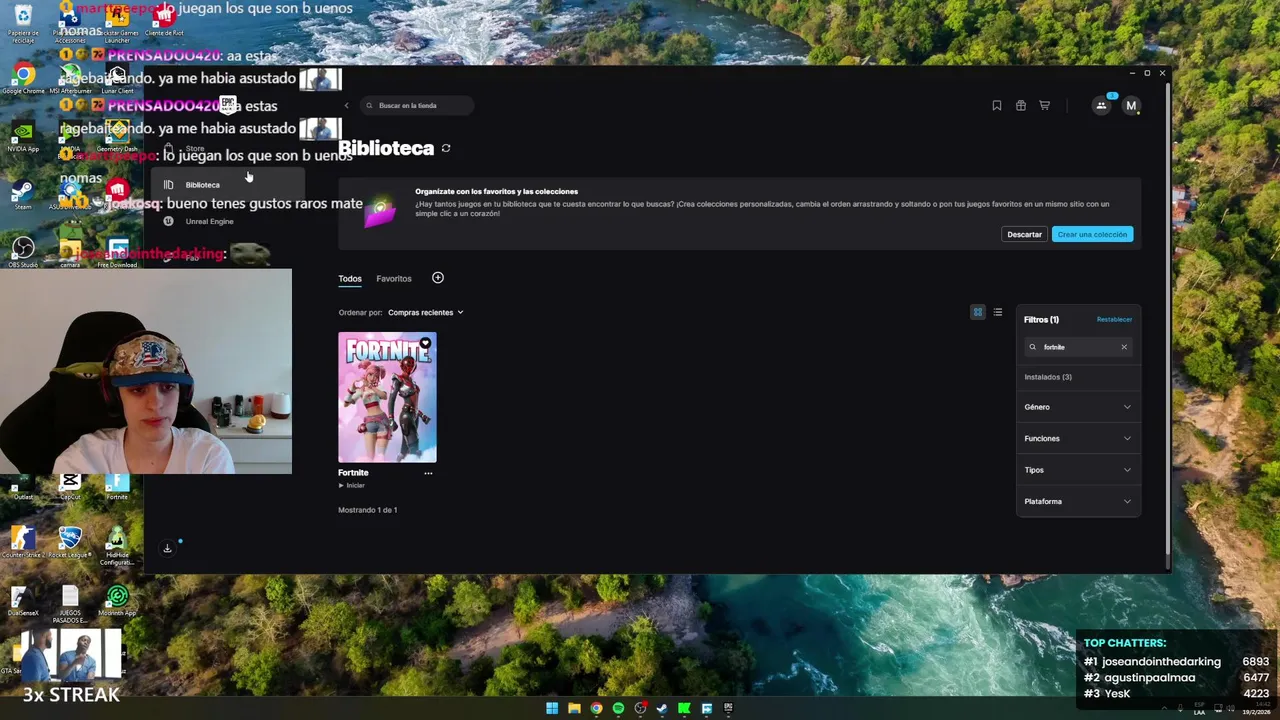Click Restablecer to reset filters
Viewport: 1280px width, 720px height.
[x=1114, y=320]
